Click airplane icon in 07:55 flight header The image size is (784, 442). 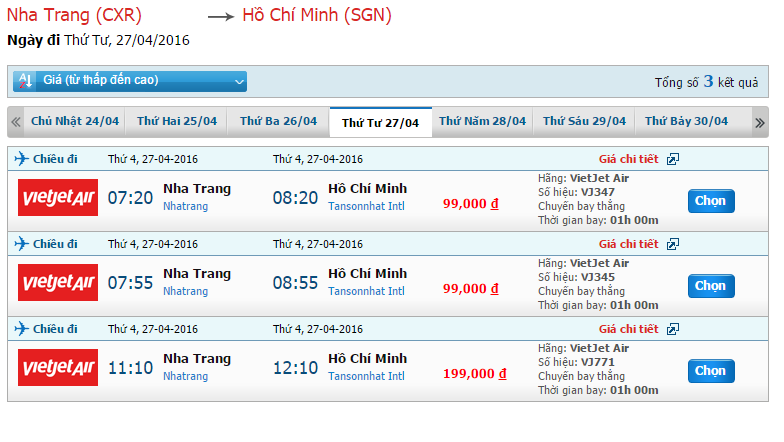pos(22,244)
